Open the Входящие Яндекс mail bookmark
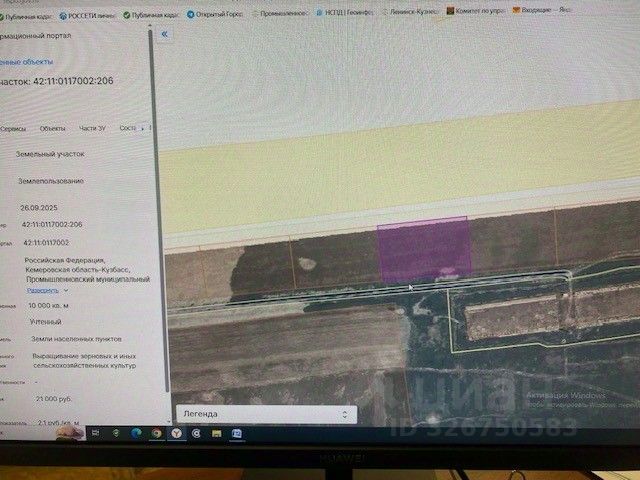Image resolution: width=640 pixels, height=480 pixels. tap(542, 9)
